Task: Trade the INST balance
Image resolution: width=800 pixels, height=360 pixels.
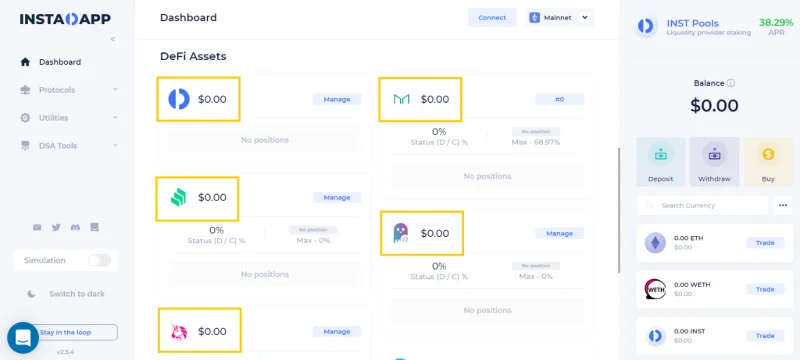Action: 765,336
